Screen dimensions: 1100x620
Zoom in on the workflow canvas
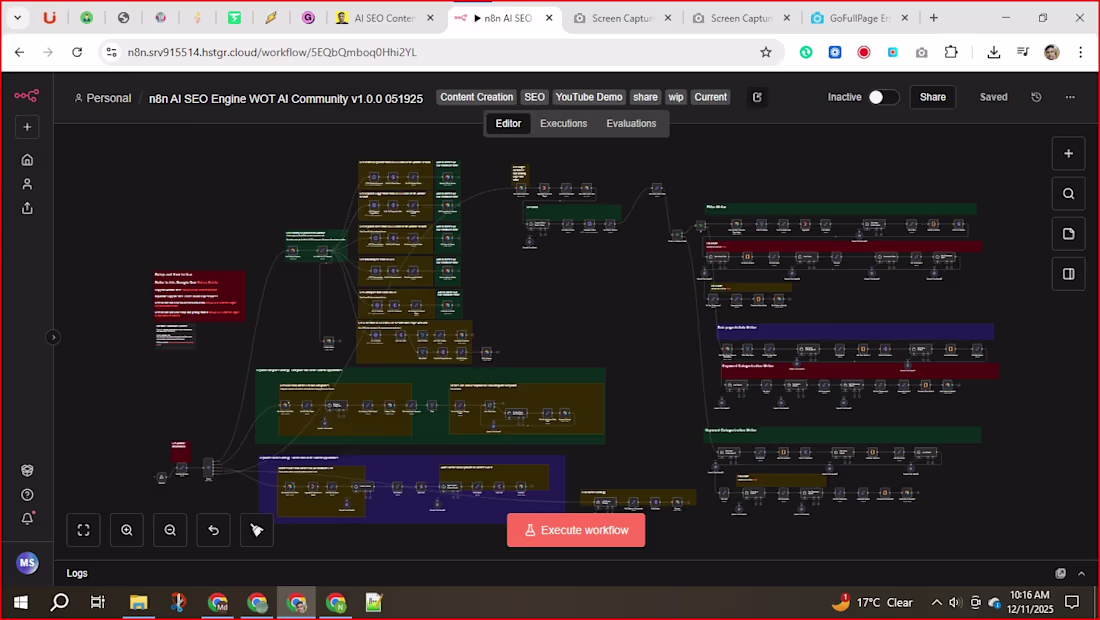127,530
